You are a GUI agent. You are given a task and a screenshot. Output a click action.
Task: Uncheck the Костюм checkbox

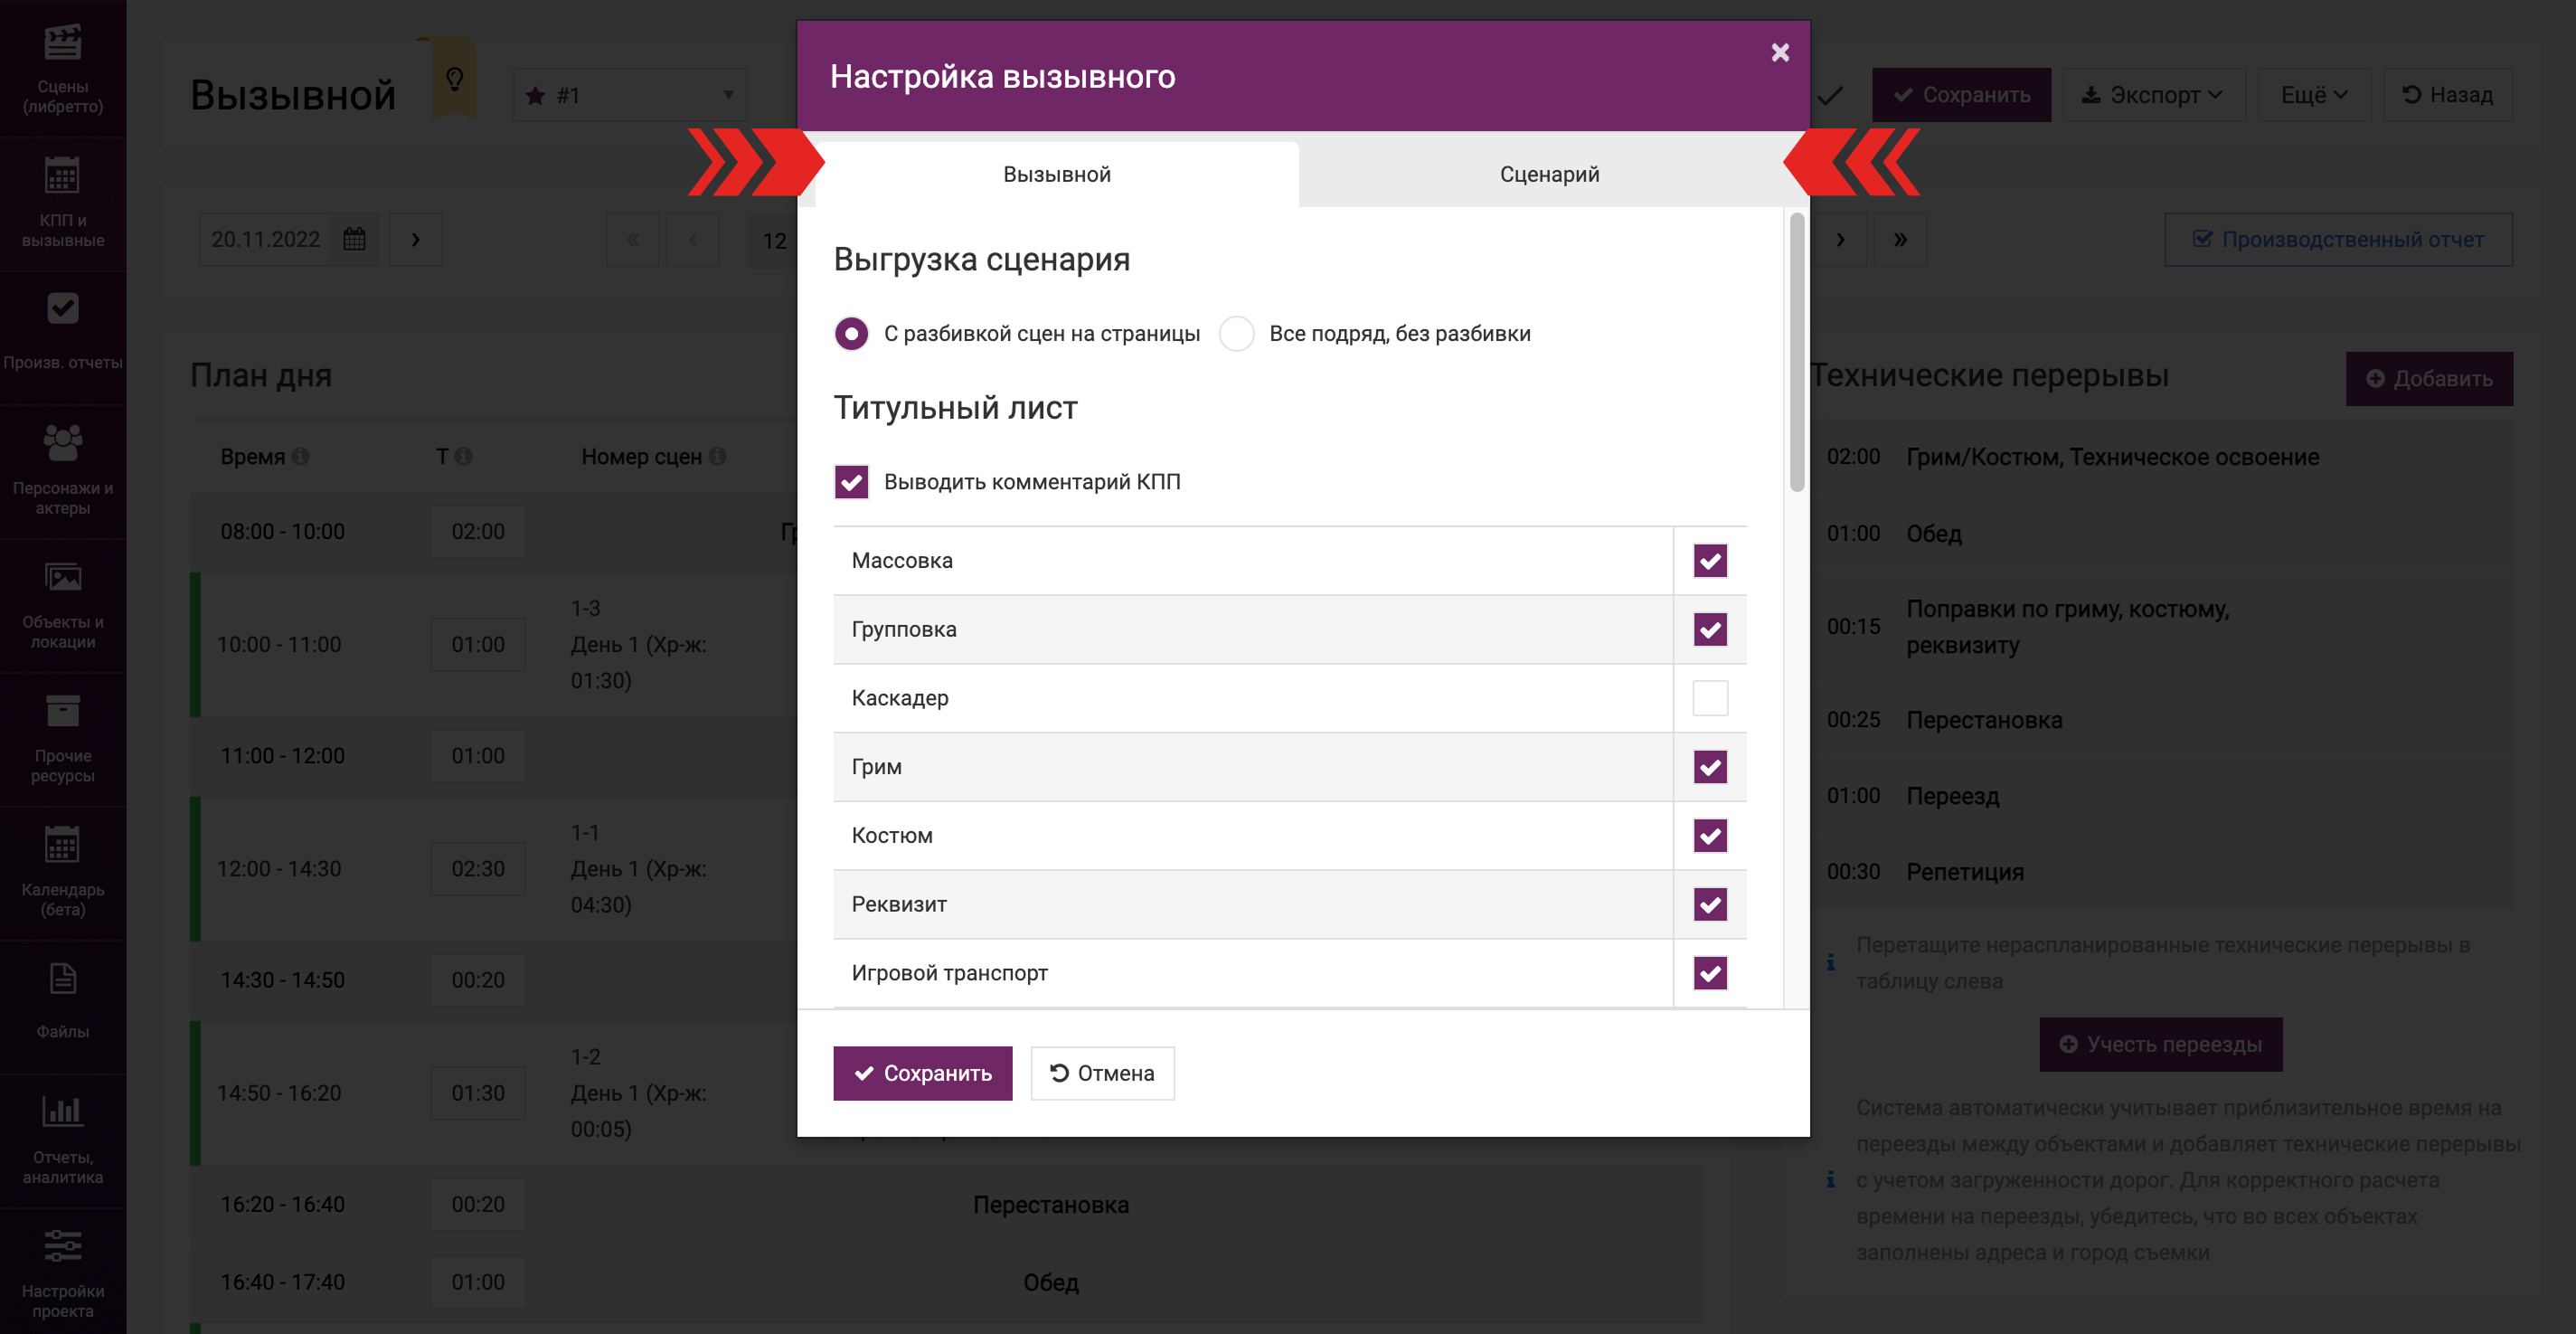(x=1710, y=836)
